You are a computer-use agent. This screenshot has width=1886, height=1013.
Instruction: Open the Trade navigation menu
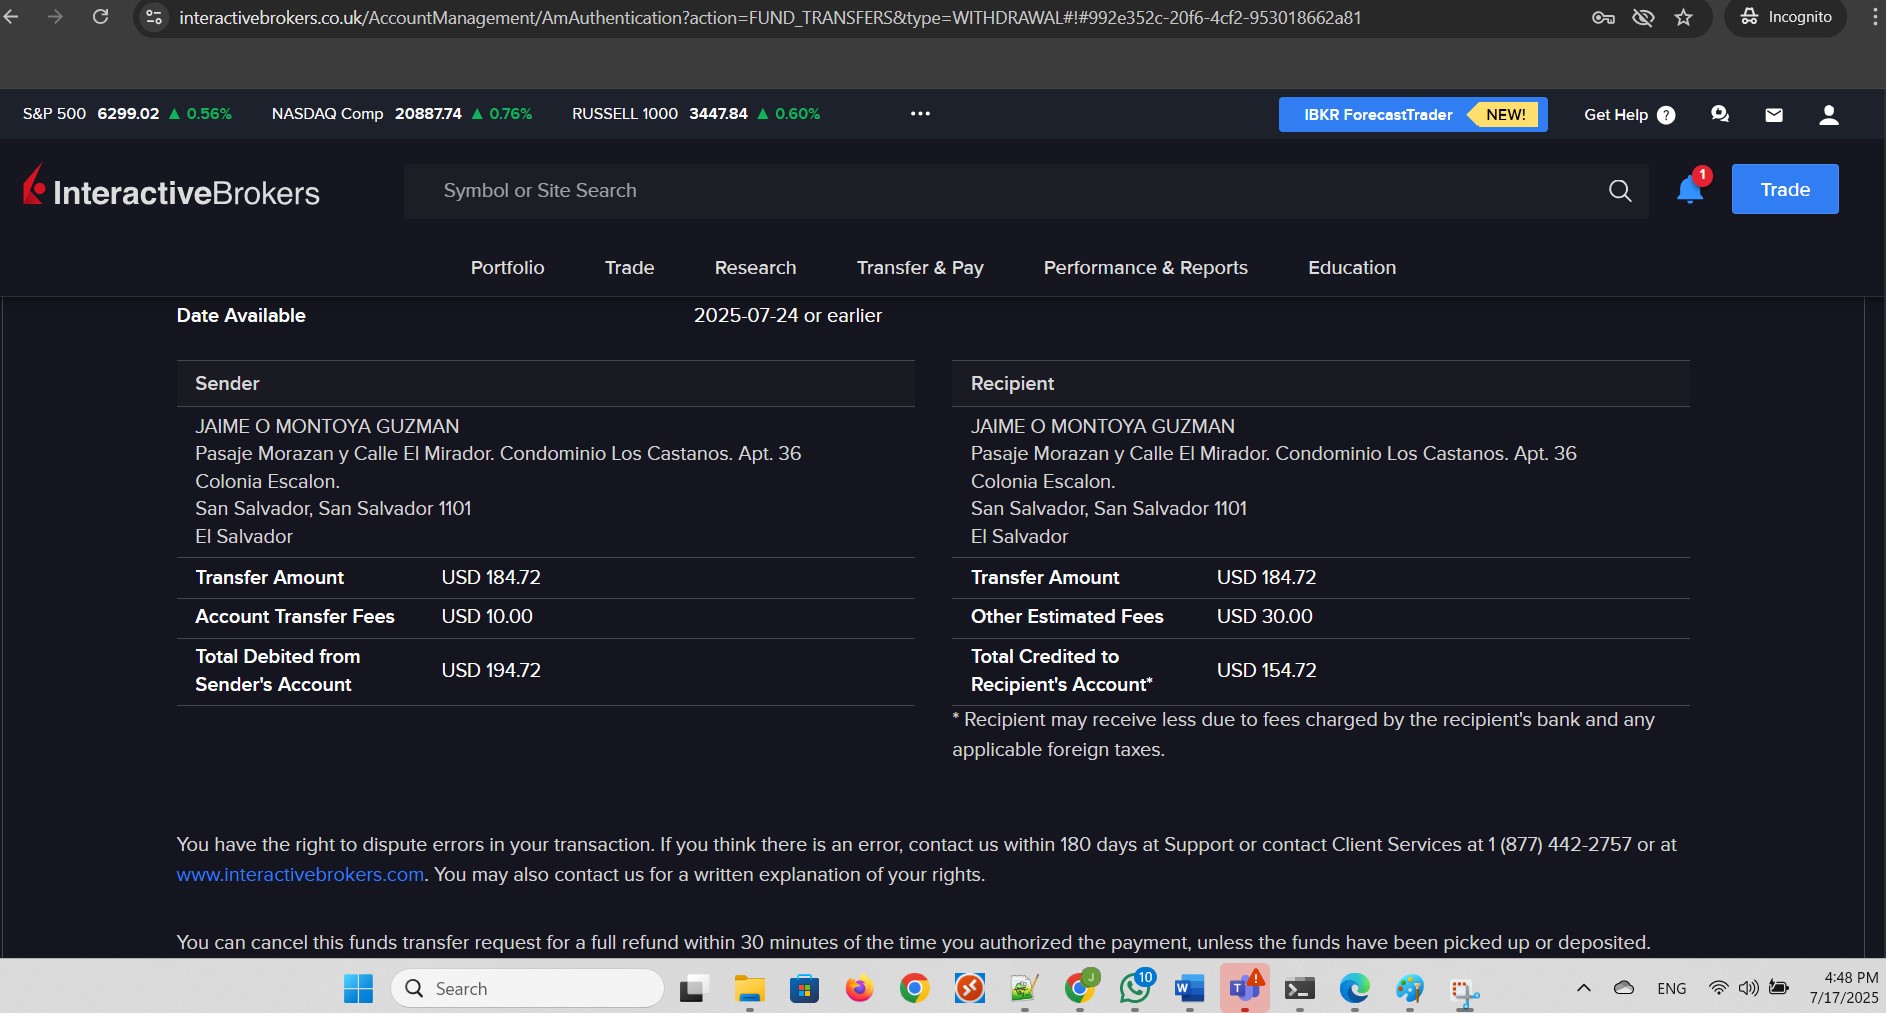630,268
